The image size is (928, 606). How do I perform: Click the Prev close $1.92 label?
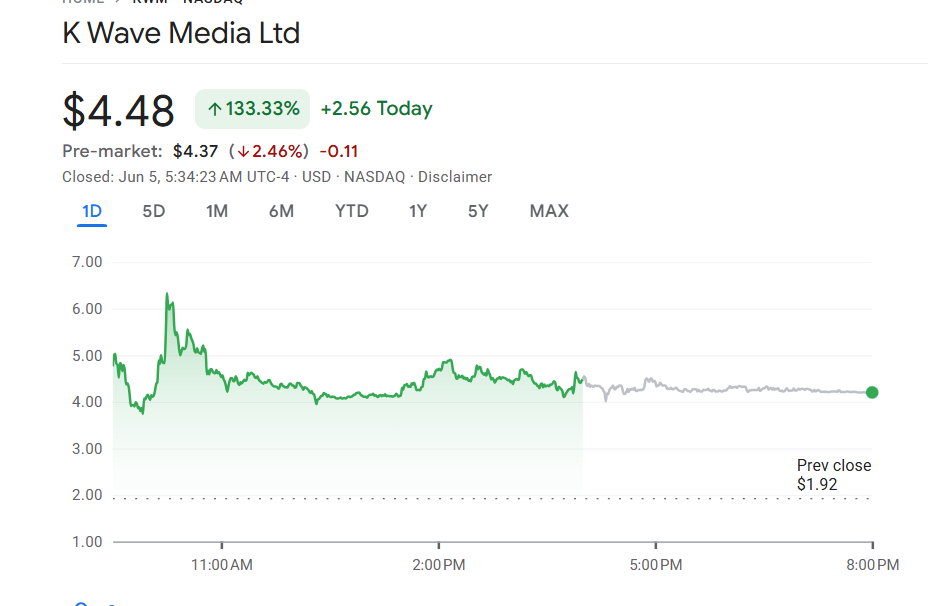[833, 475]
